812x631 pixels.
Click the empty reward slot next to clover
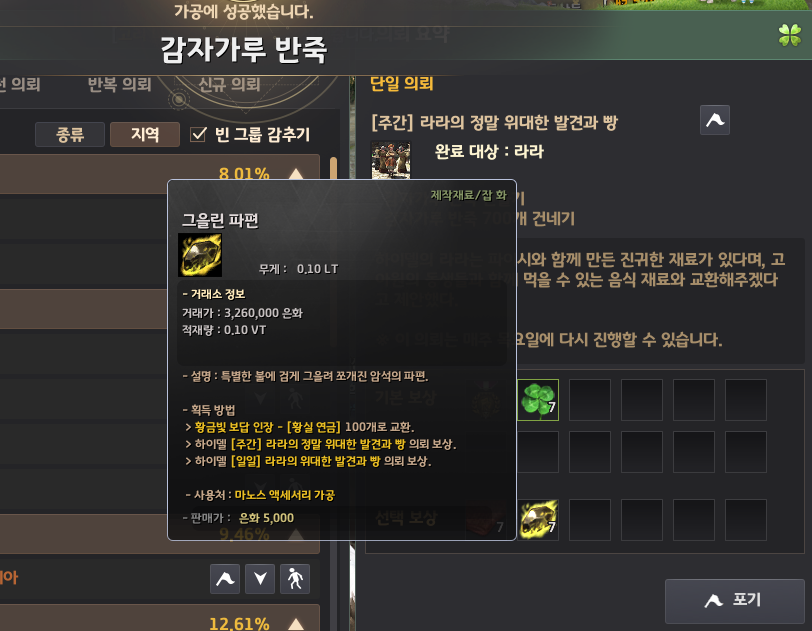point(590,400)
